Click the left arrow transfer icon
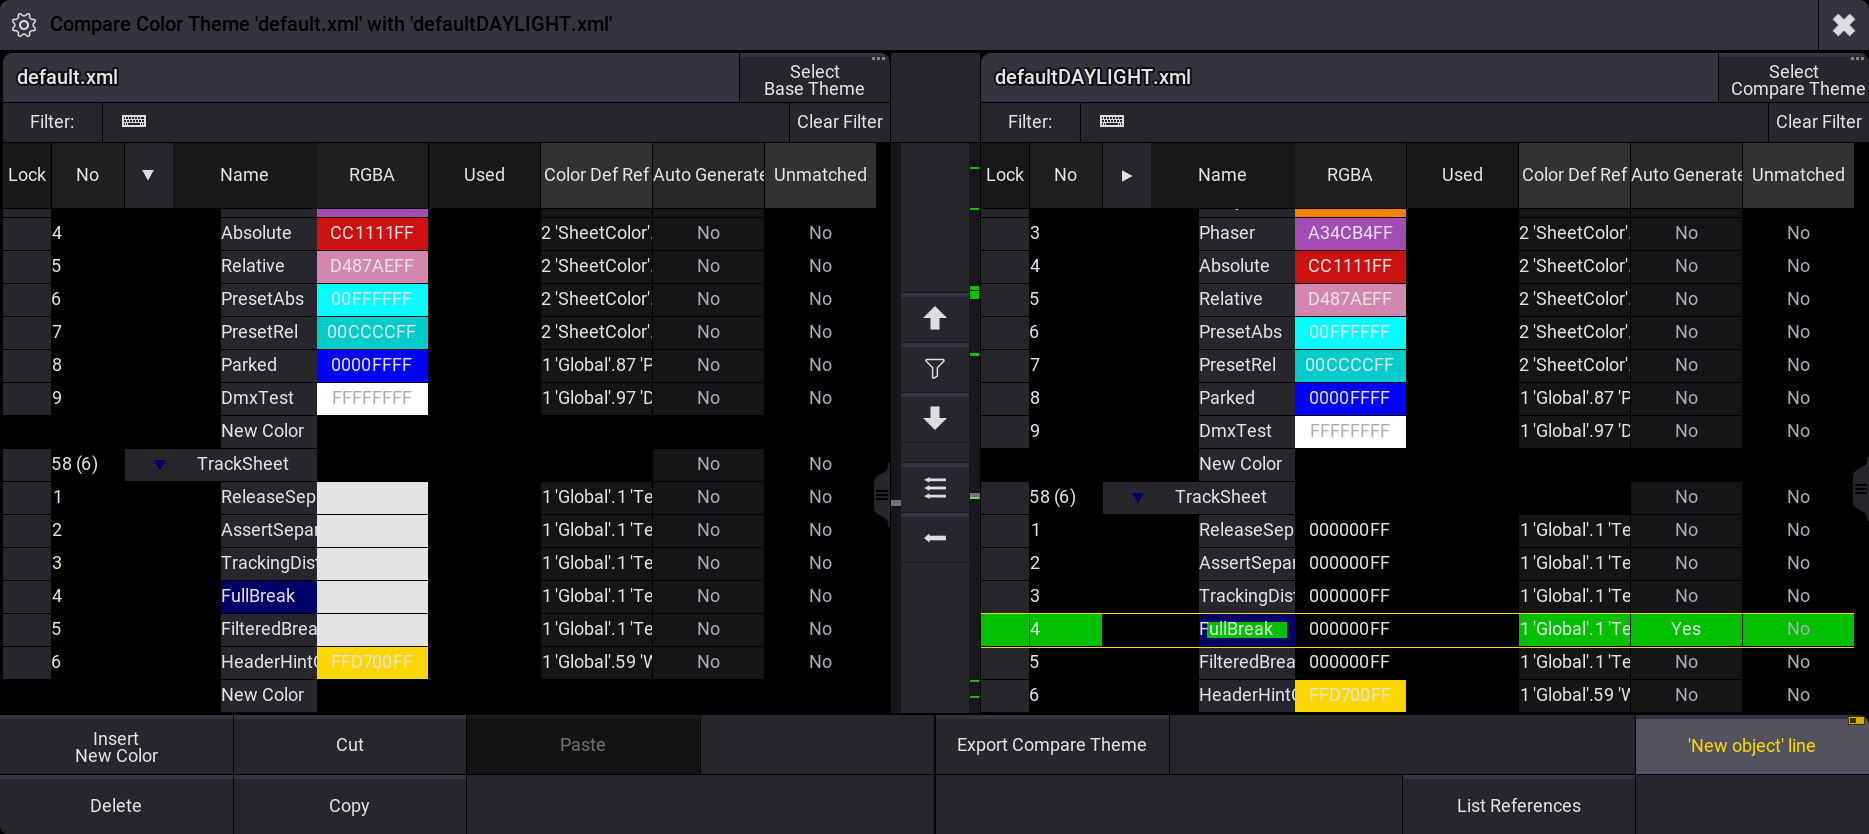1869x834 pixels. [x=935, y=538]
